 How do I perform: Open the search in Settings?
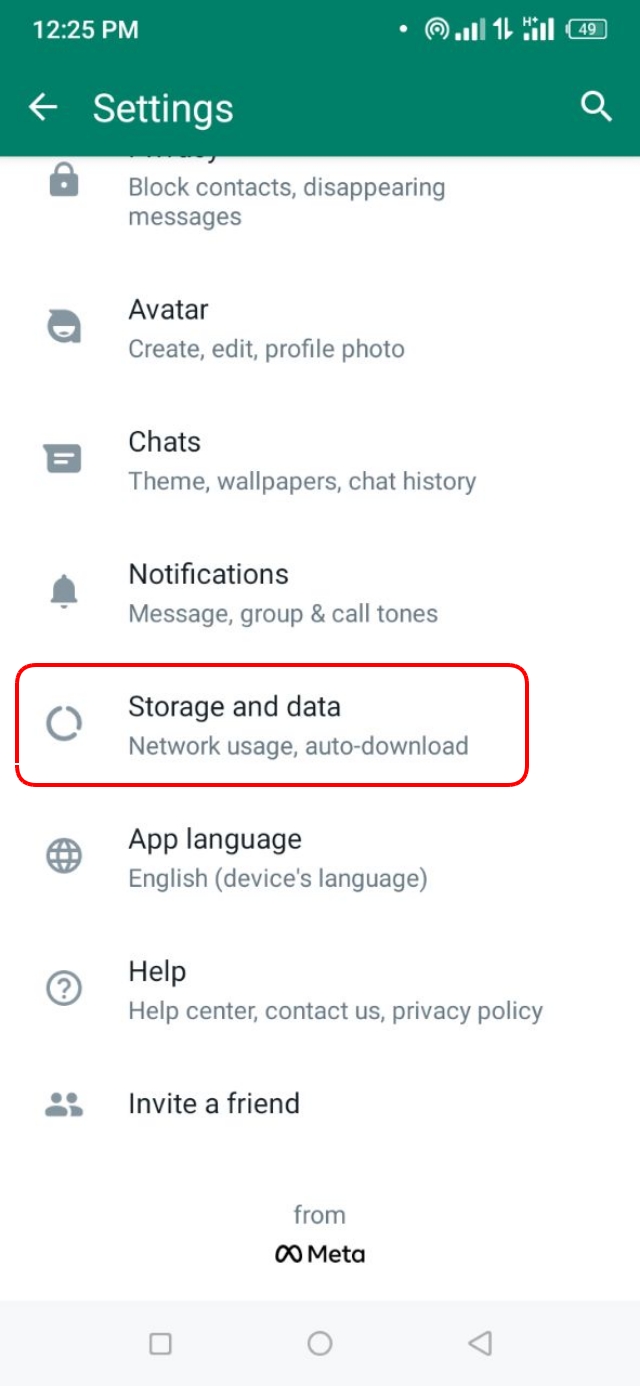(597, 105)
